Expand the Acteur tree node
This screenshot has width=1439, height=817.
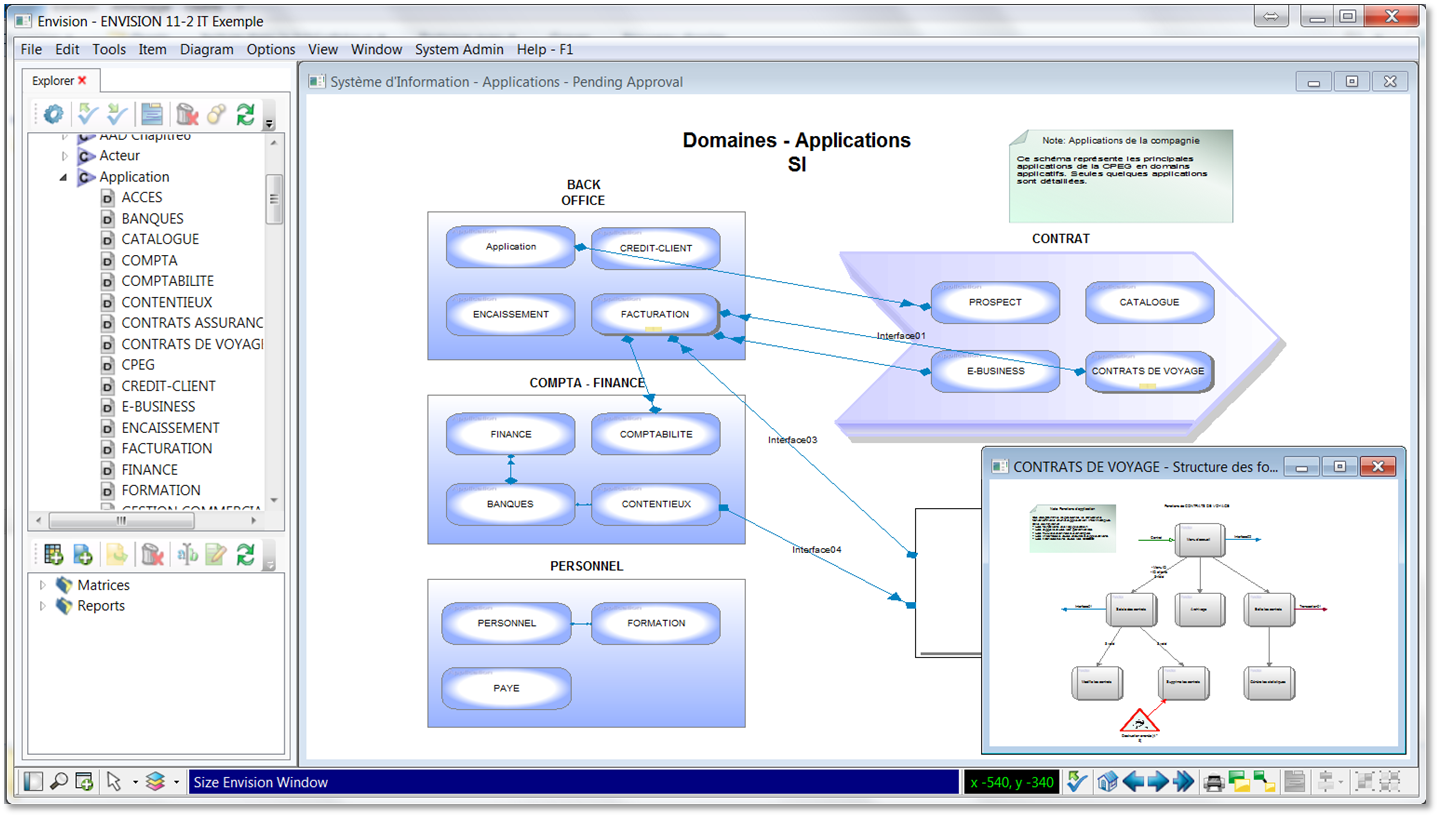click(65, 156)
